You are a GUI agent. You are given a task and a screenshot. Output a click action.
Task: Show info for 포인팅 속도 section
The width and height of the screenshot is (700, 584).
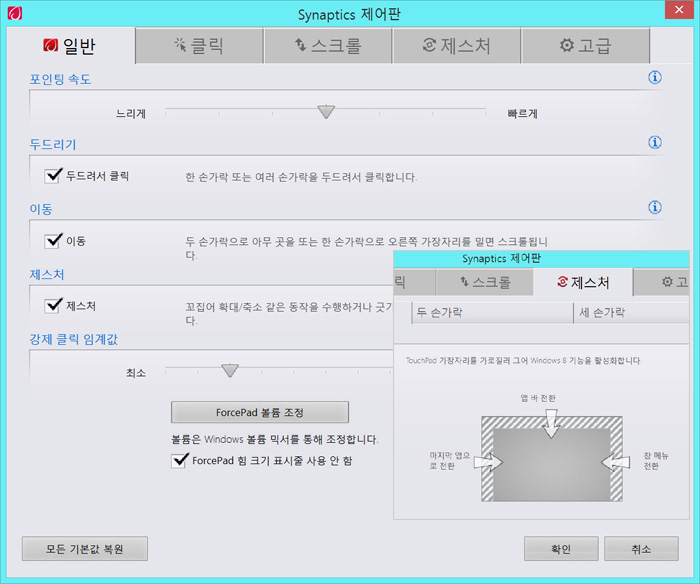[x=654, y=77]
